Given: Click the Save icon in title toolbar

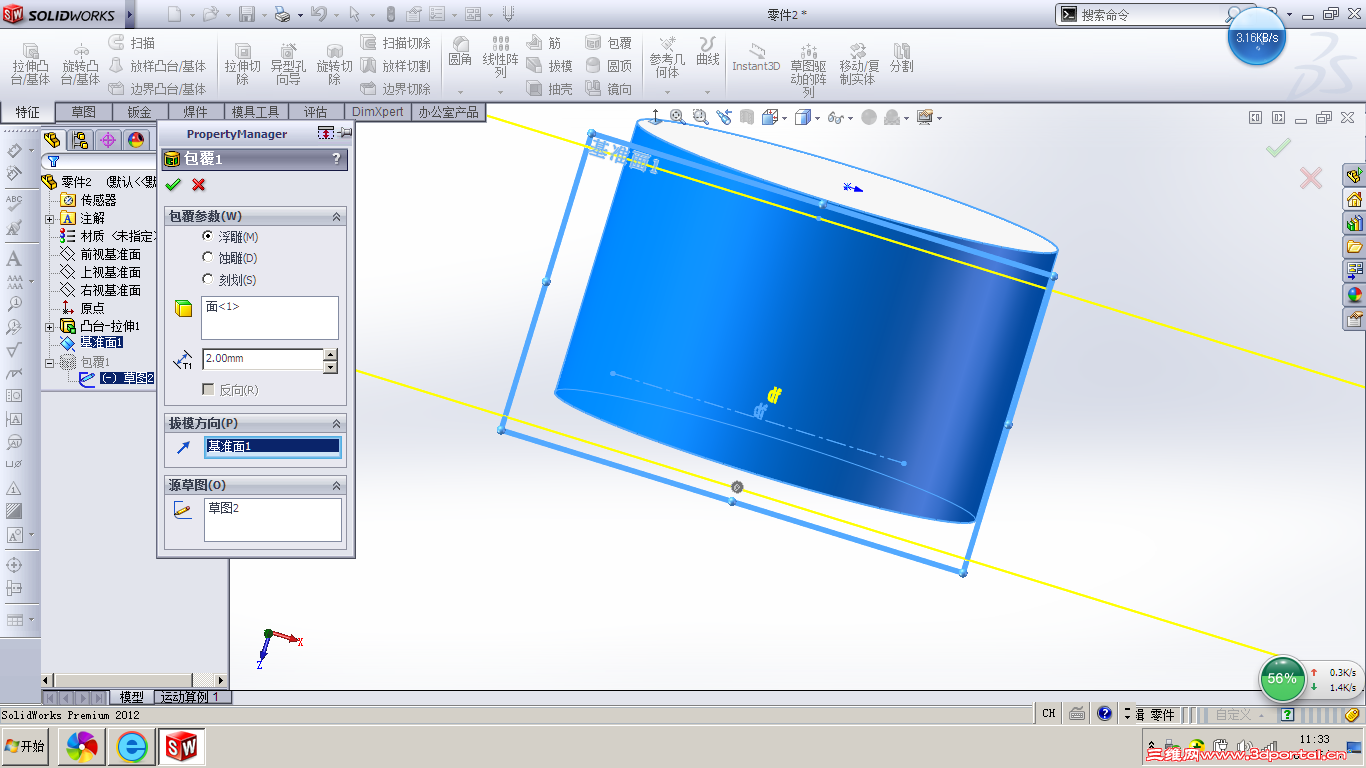Looking at the screenshot, I should point(246,14).
